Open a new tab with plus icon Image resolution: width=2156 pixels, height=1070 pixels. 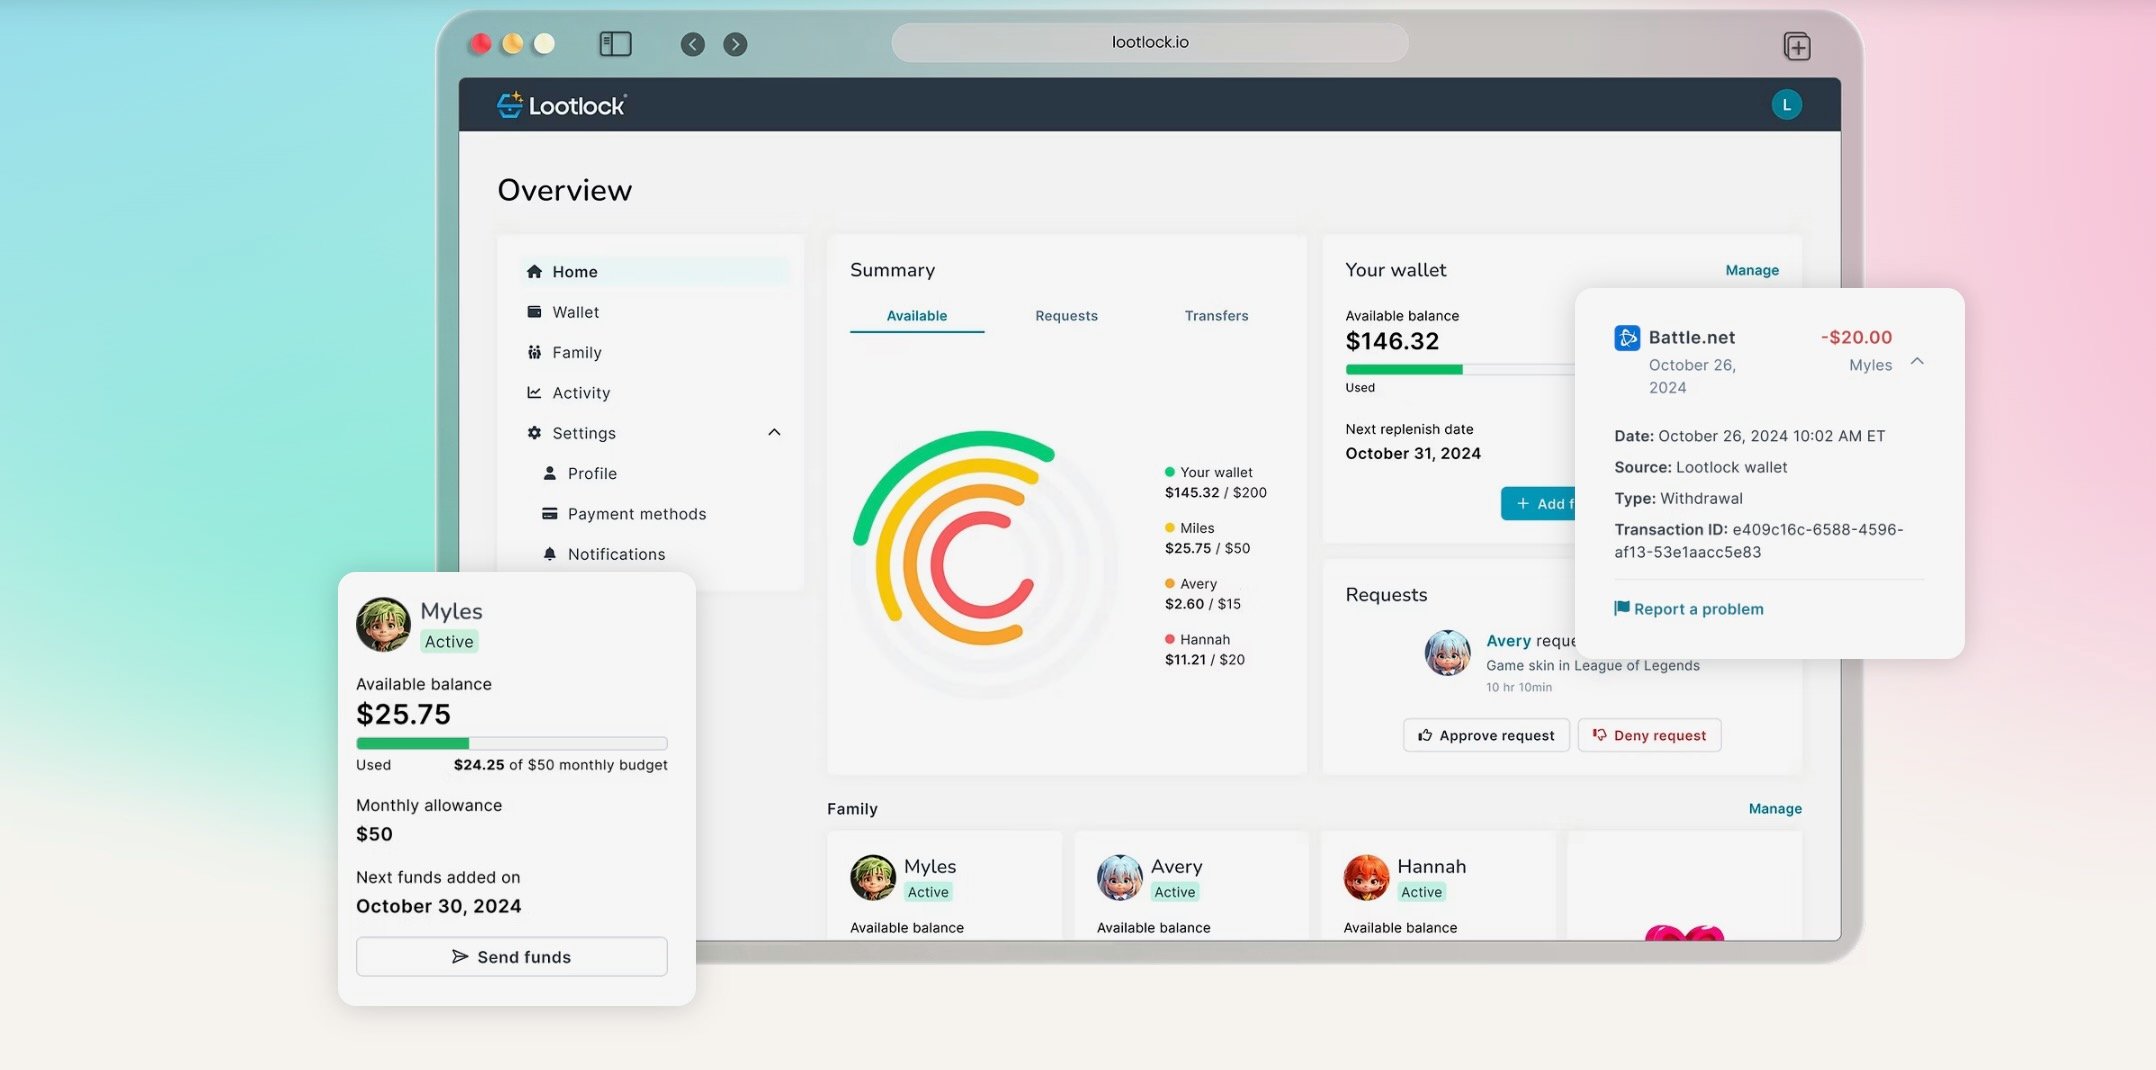coord(1796,46)
